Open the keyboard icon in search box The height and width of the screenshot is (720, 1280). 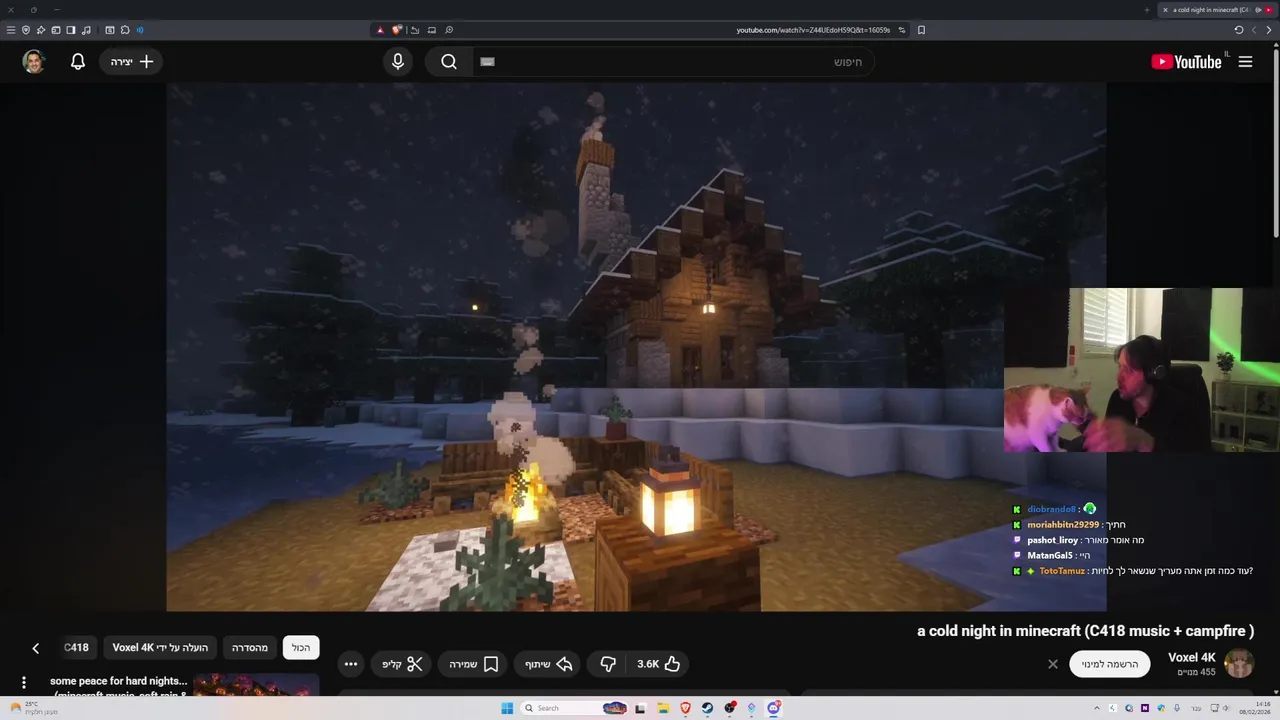tap(488, 62)
